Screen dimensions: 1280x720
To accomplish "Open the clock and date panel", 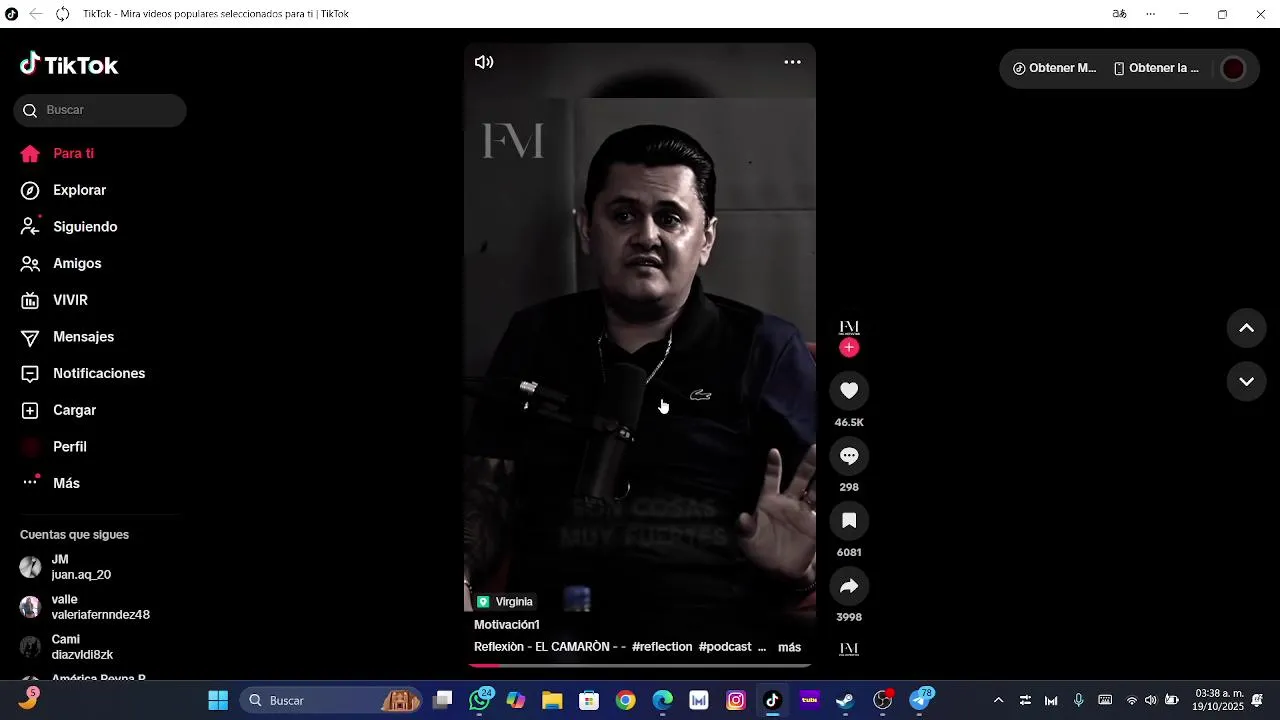I will (x=1219, y=700).
